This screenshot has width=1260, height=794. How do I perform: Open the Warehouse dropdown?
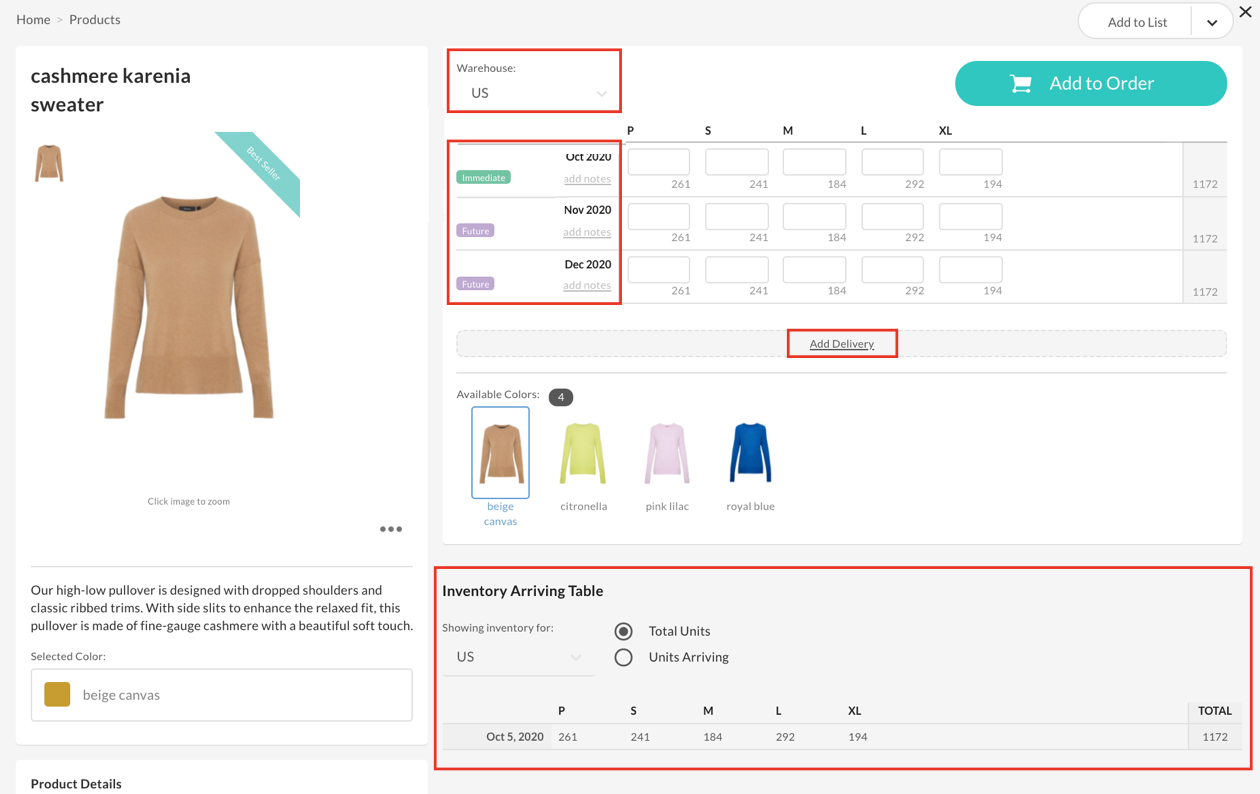point(533,92)
